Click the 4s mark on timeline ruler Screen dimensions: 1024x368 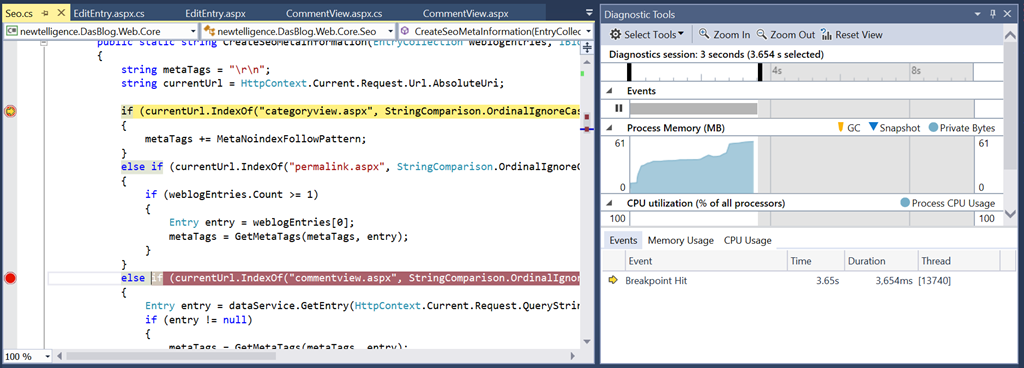point(777,70)
